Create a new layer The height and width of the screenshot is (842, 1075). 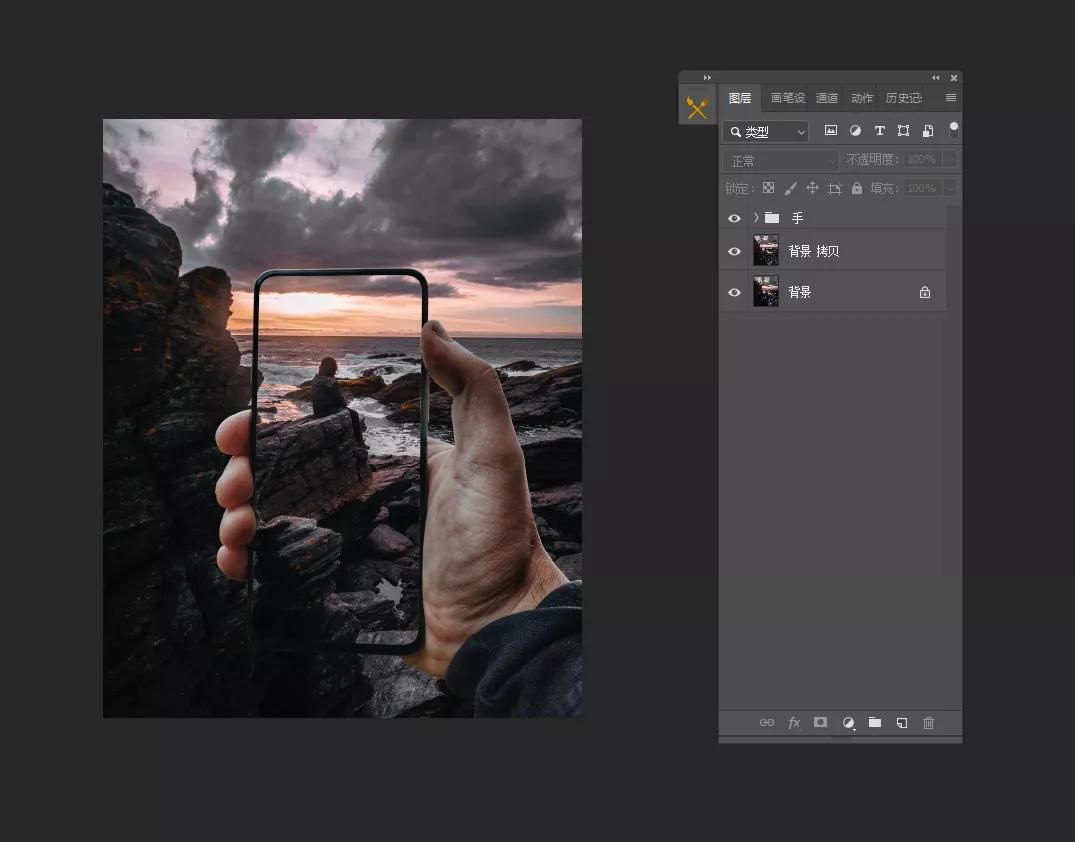[x=901, y=722]
